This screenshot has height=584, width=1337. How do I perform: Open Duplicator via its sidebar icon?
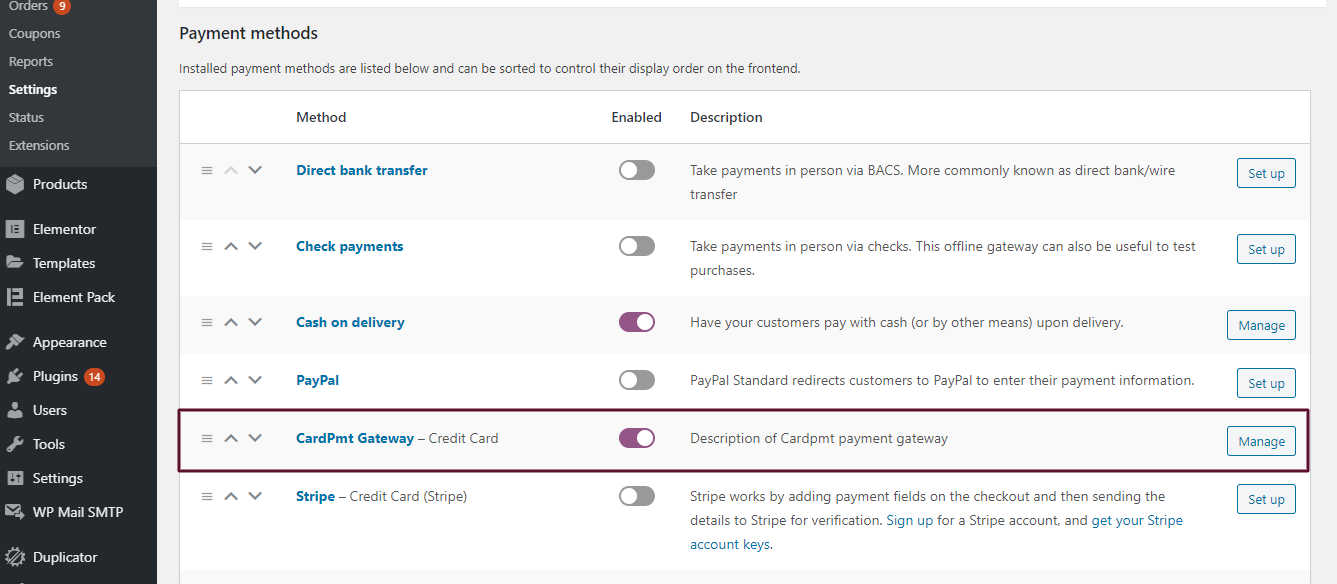16,556
